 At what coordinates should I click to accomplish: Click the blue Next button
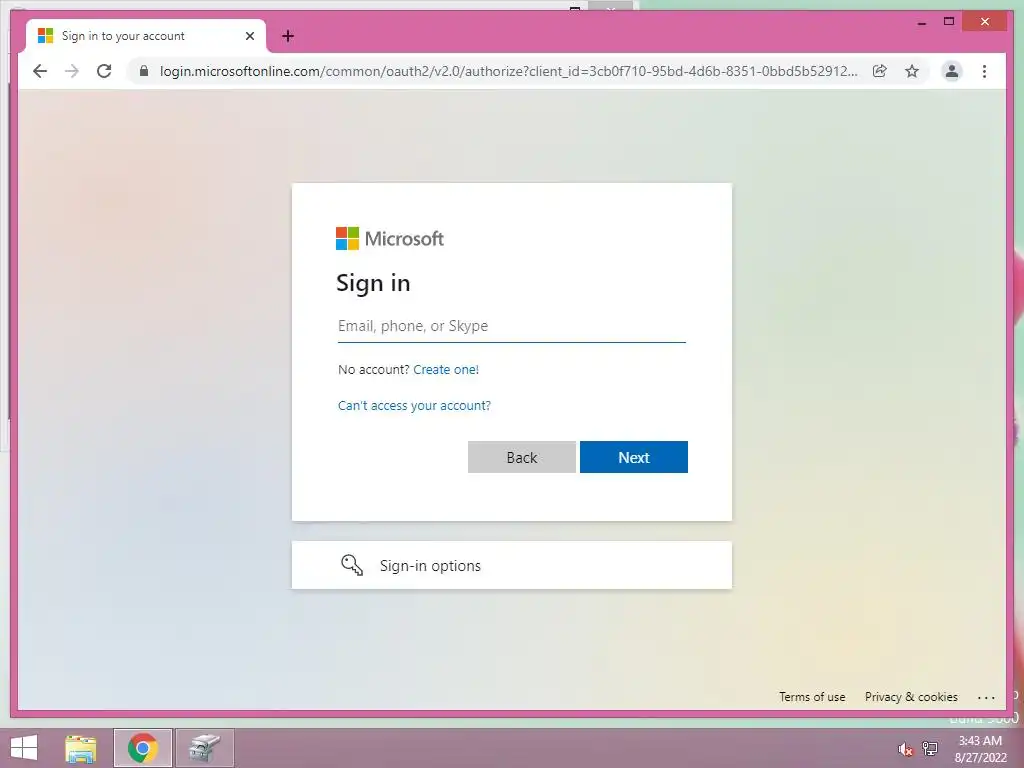633,457
